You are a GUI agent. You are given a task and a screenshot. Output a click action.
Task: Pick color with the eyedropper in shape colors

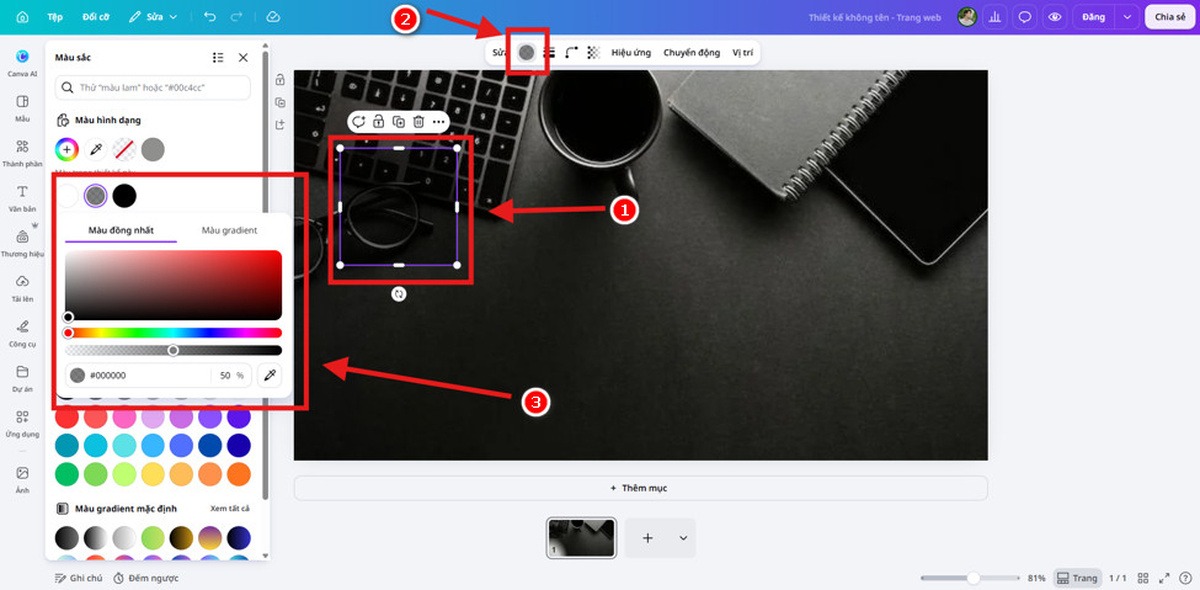point(96,150)
